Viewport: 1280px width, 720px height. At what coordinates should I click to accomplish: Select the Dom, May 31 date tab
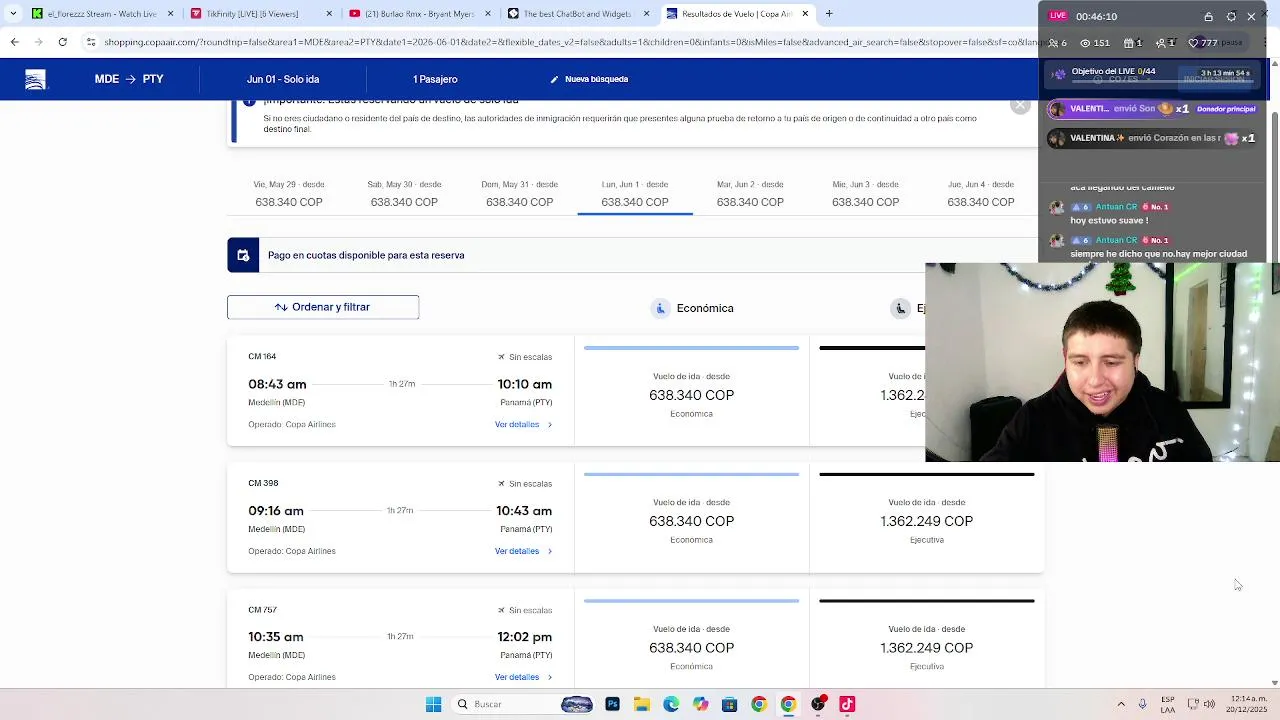(519, 194)
